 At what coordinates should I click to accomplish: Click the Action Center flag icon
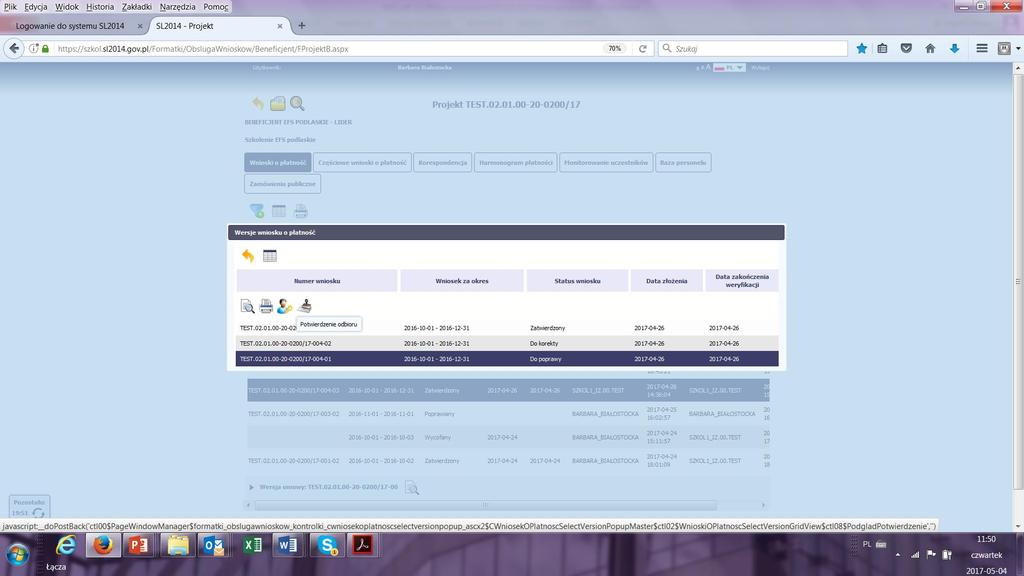(x=931, y=554)
